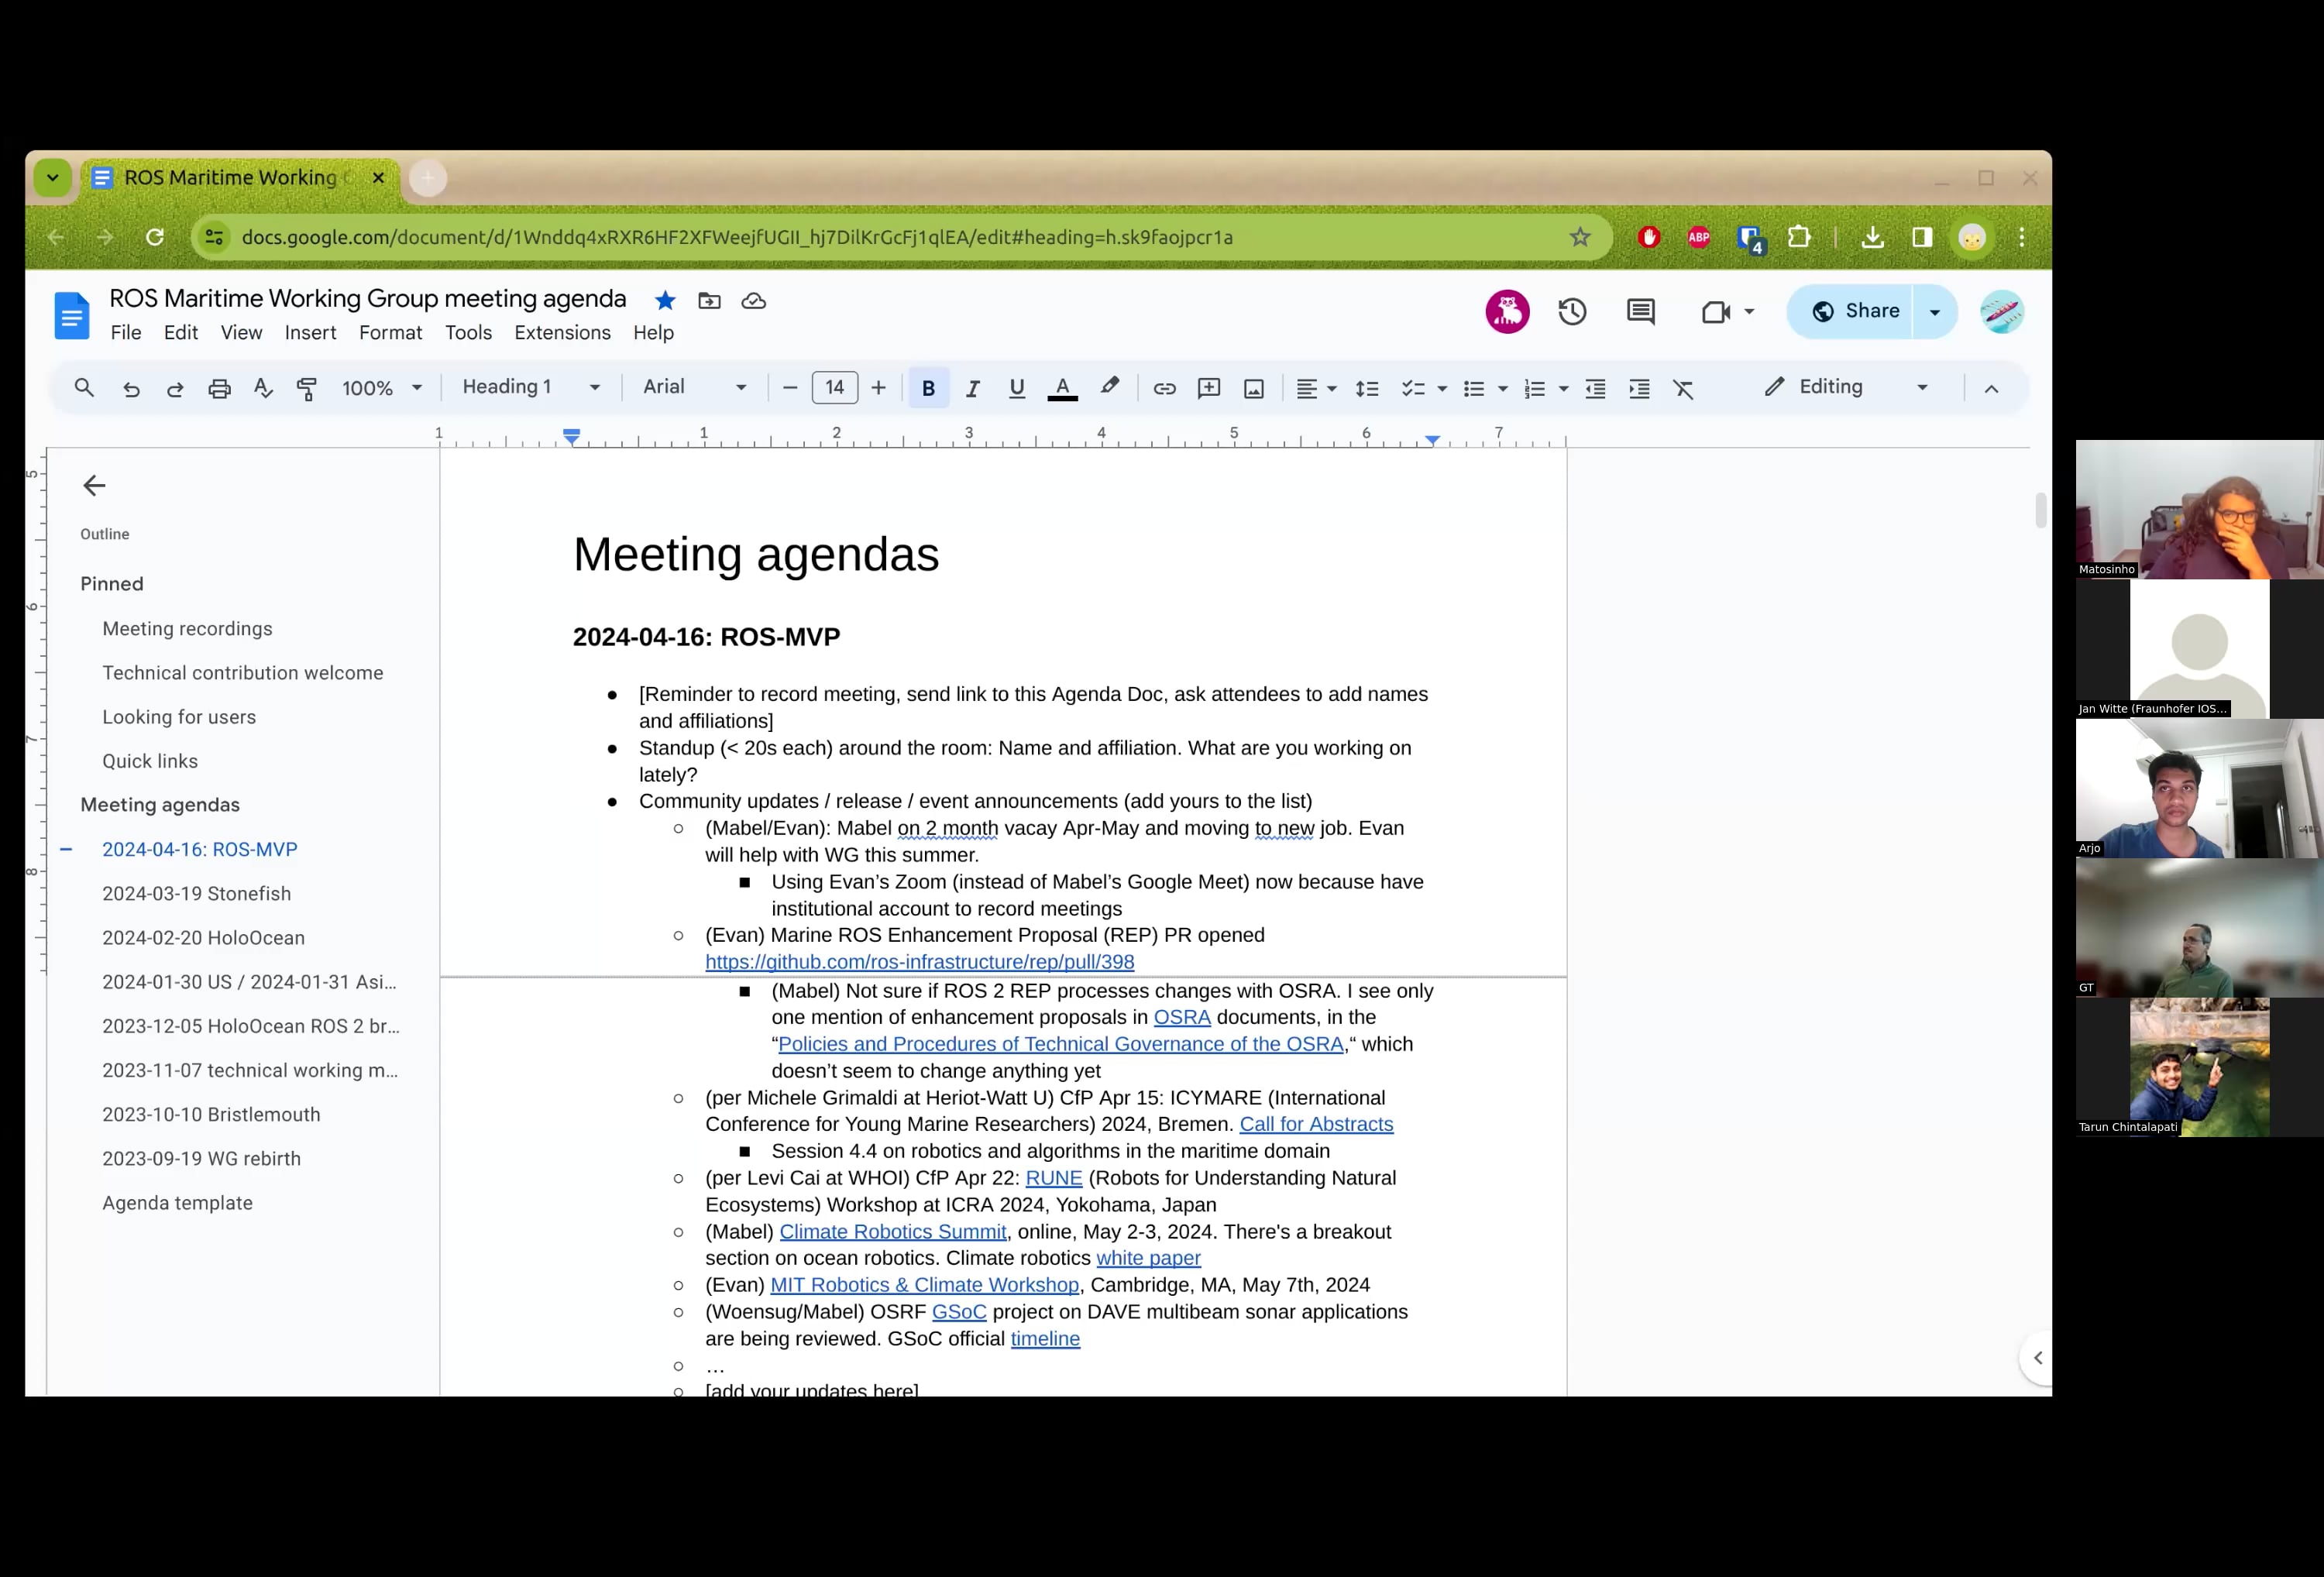Open the File menu

point(126,333)
